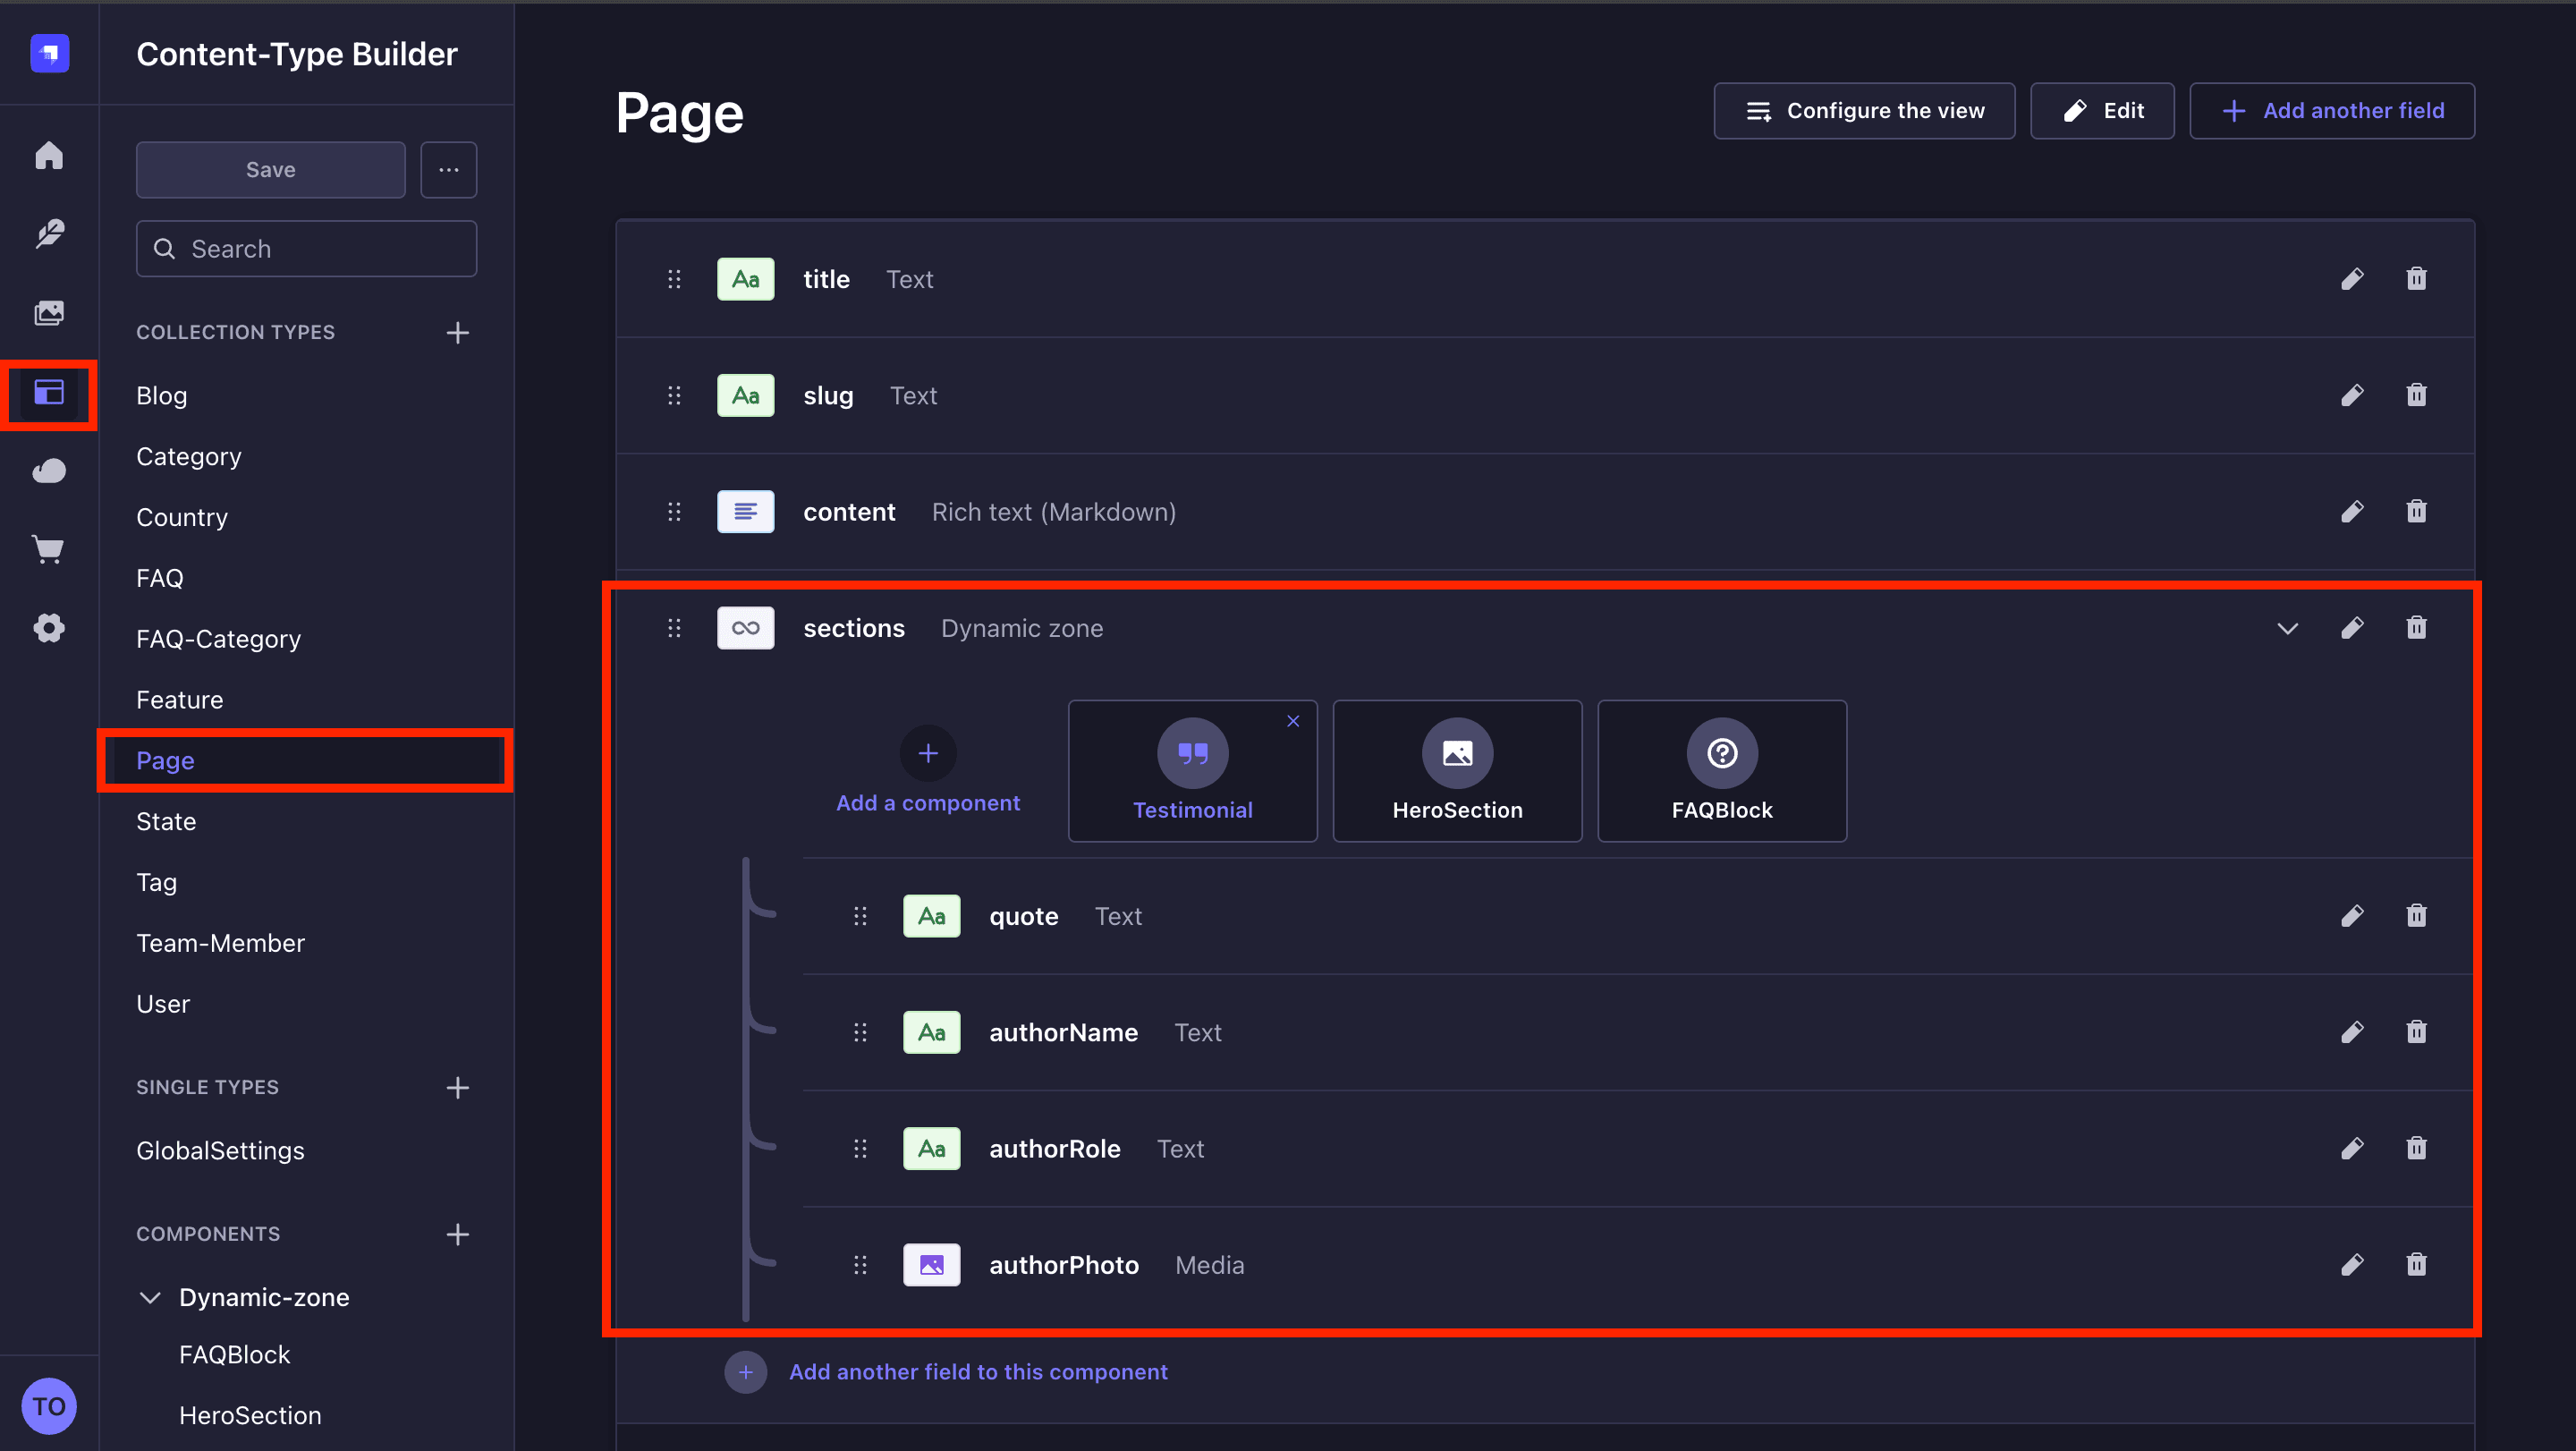Click the Deploy cloud icon
This screenshot has height=1451, width=2576.
[48, 471]
